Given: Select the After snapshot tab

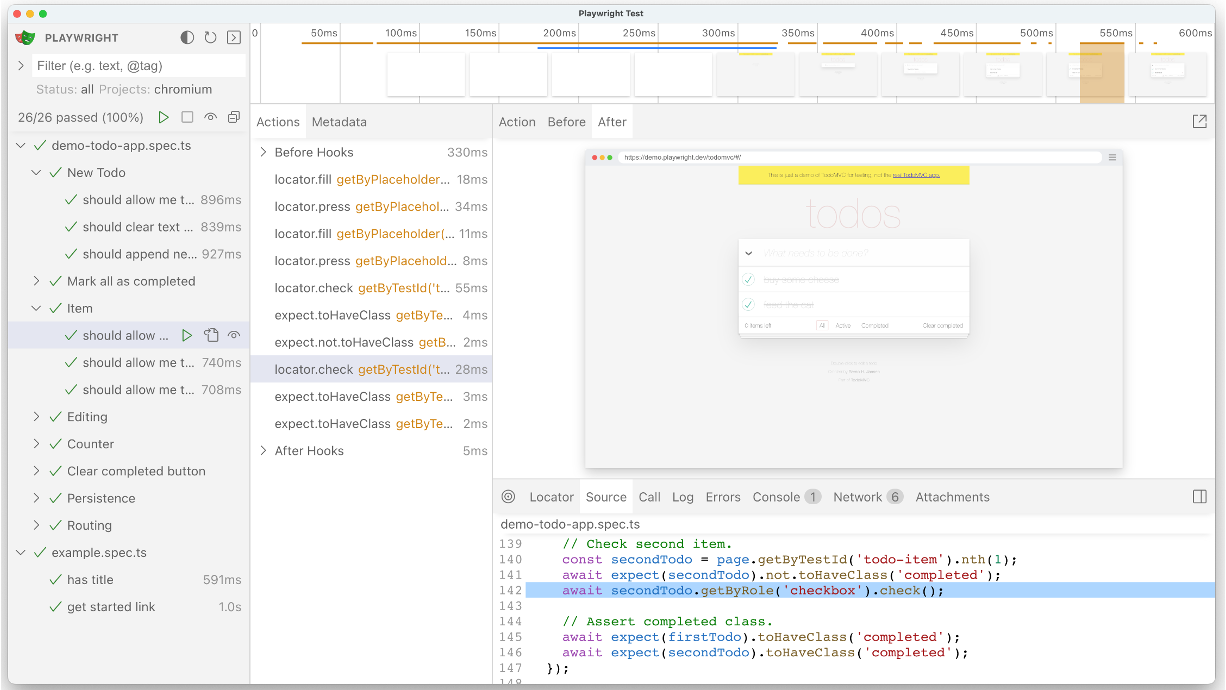Looking at the screenshot, I should point(612,122).
